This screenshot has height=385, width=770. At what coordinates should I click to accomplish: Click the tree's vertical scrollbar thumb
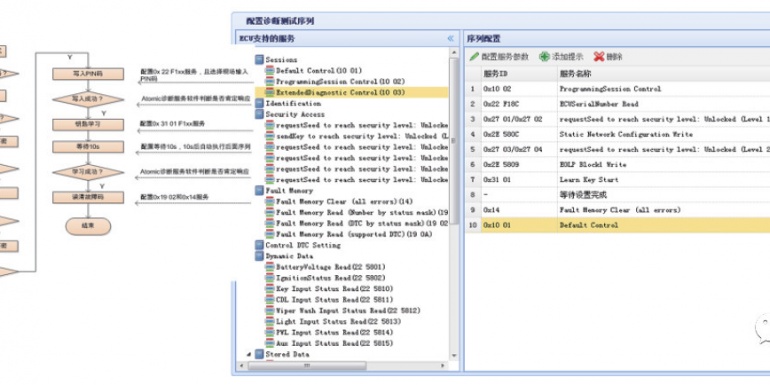(x=454, y=140)
